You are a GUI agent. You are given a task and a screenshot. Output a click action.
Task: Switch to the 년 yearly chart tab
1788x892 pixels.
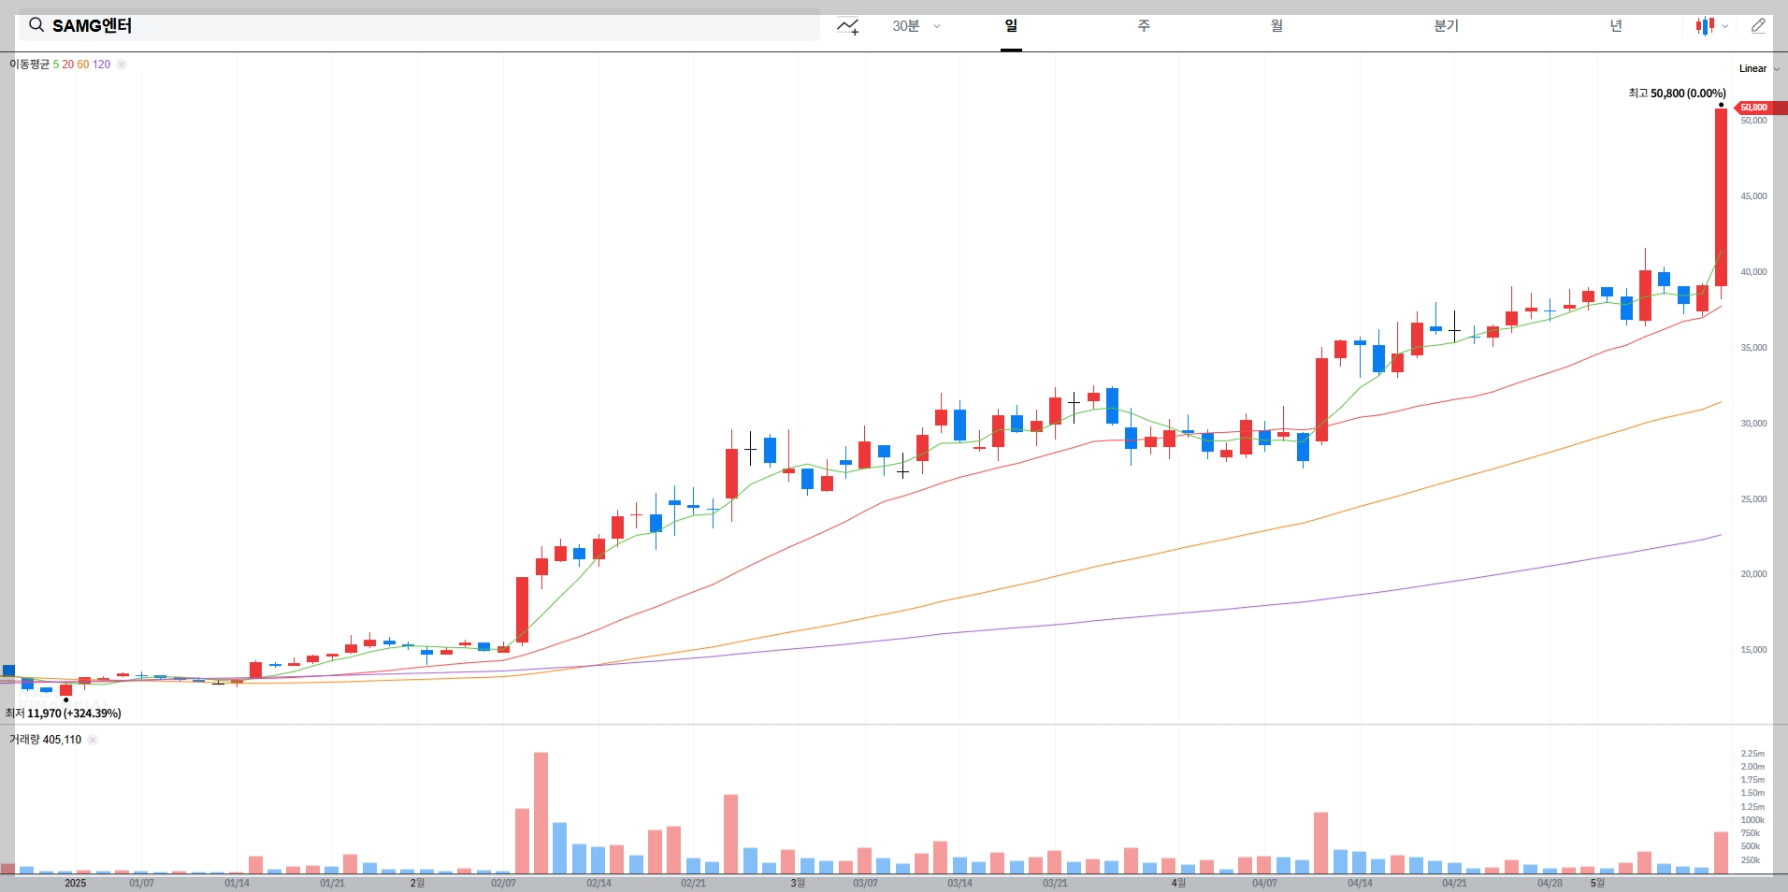(1616, 26)
